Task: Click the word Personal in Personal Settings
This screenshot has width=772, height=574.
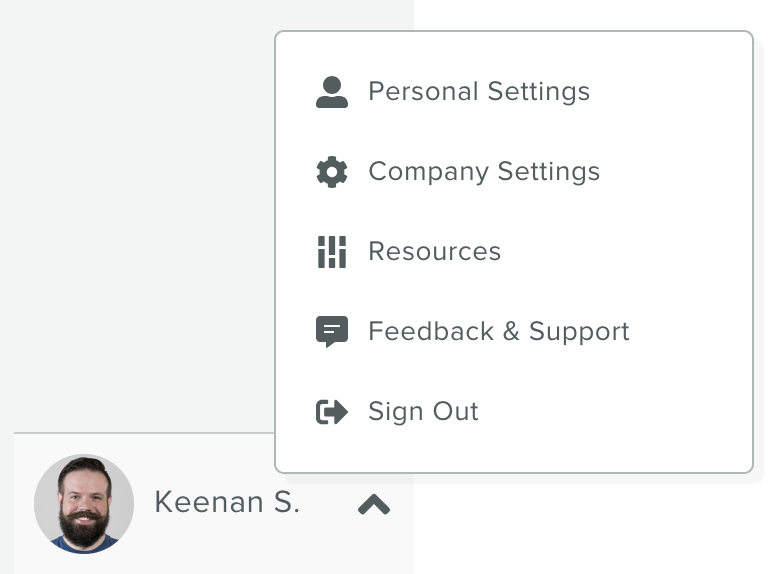Action: [x=423, y=92]
